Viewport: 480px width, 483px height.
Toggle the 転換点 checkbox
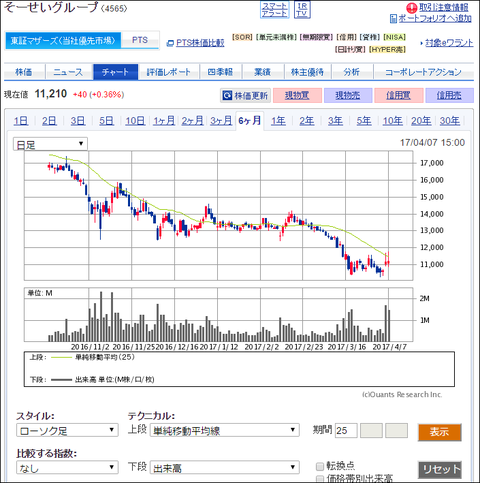320,466
